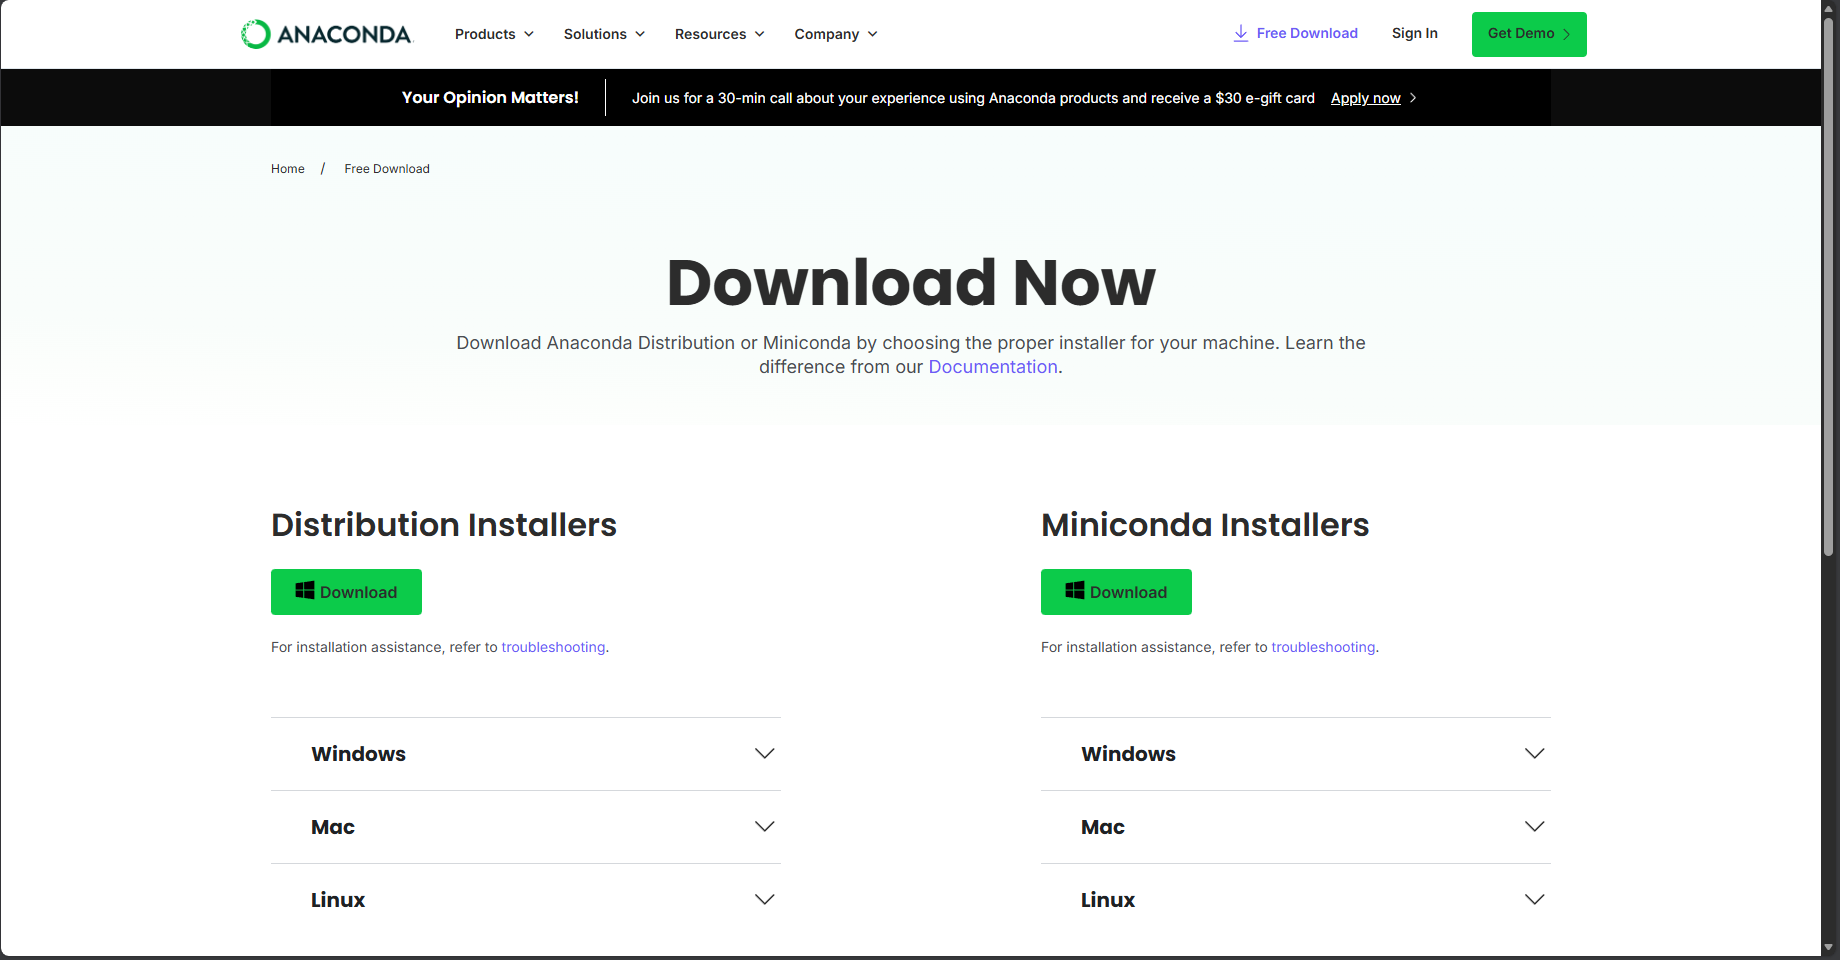Expand the Miniconda Windows installers chevron
The height and width of the screenshot is (960, 1840).
click(1535, 754)
